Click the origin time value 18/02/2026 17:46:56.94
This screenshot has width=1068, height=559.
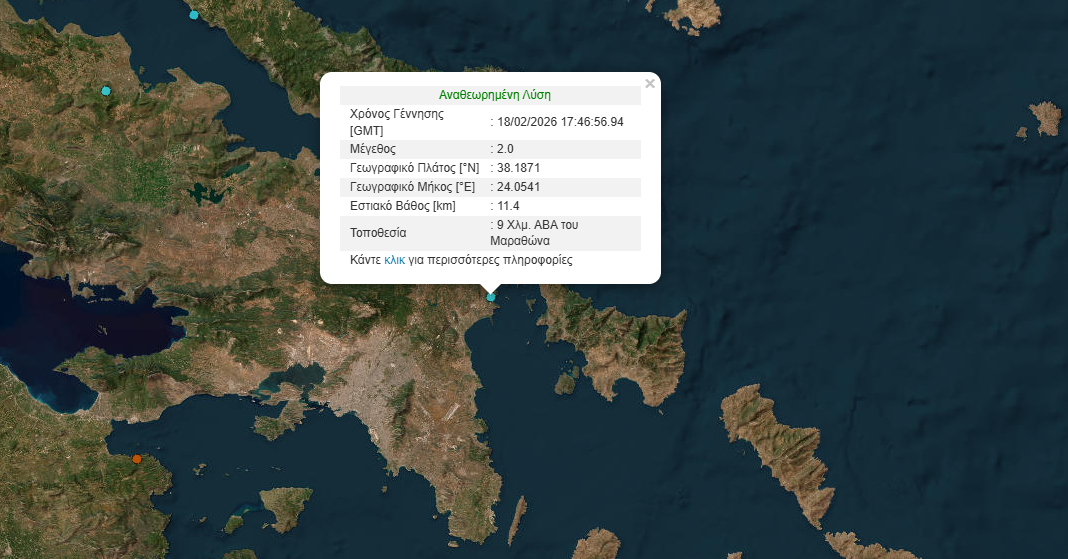[x=560, y=122]
